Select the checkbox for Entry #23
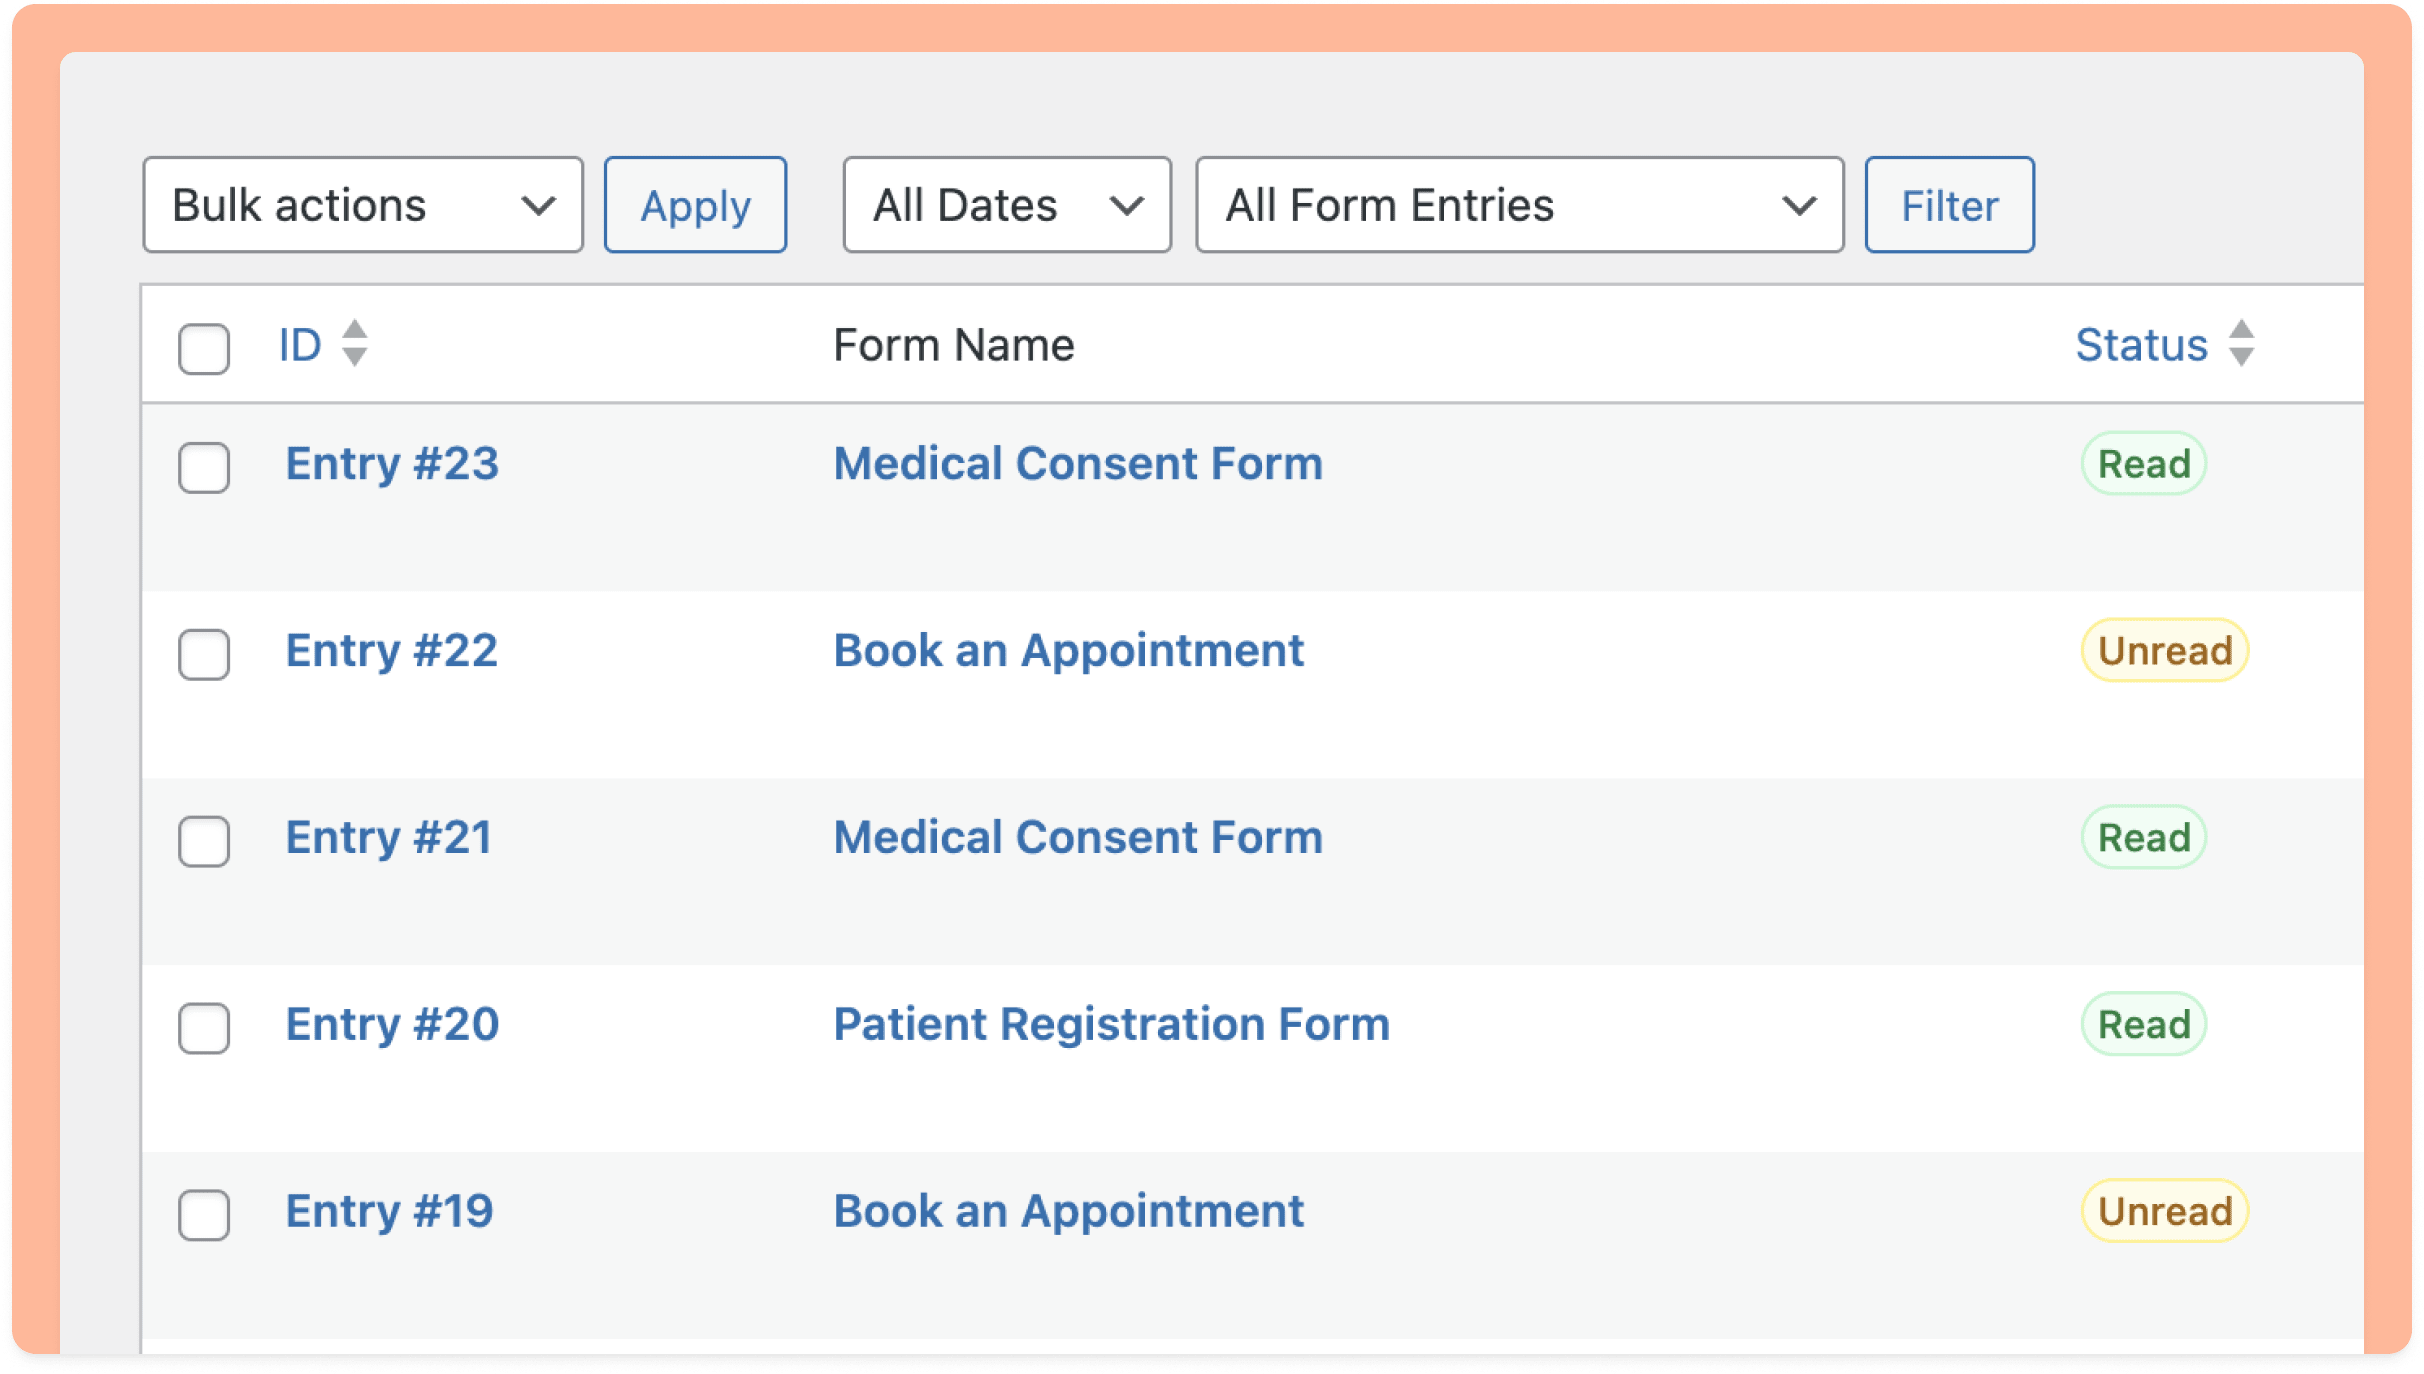 204,466
